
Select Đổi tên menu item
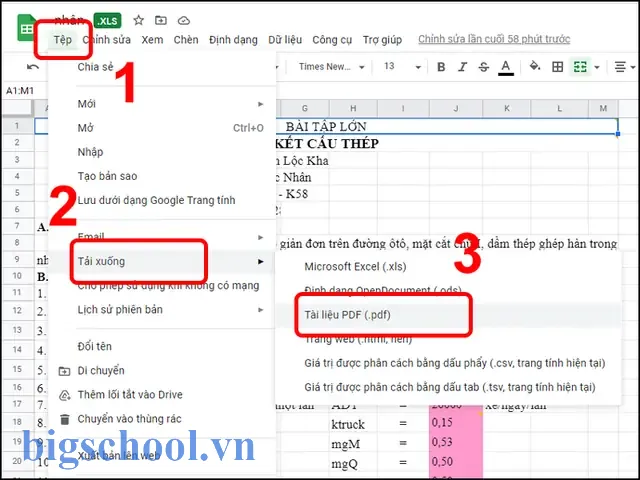[162, 346]
